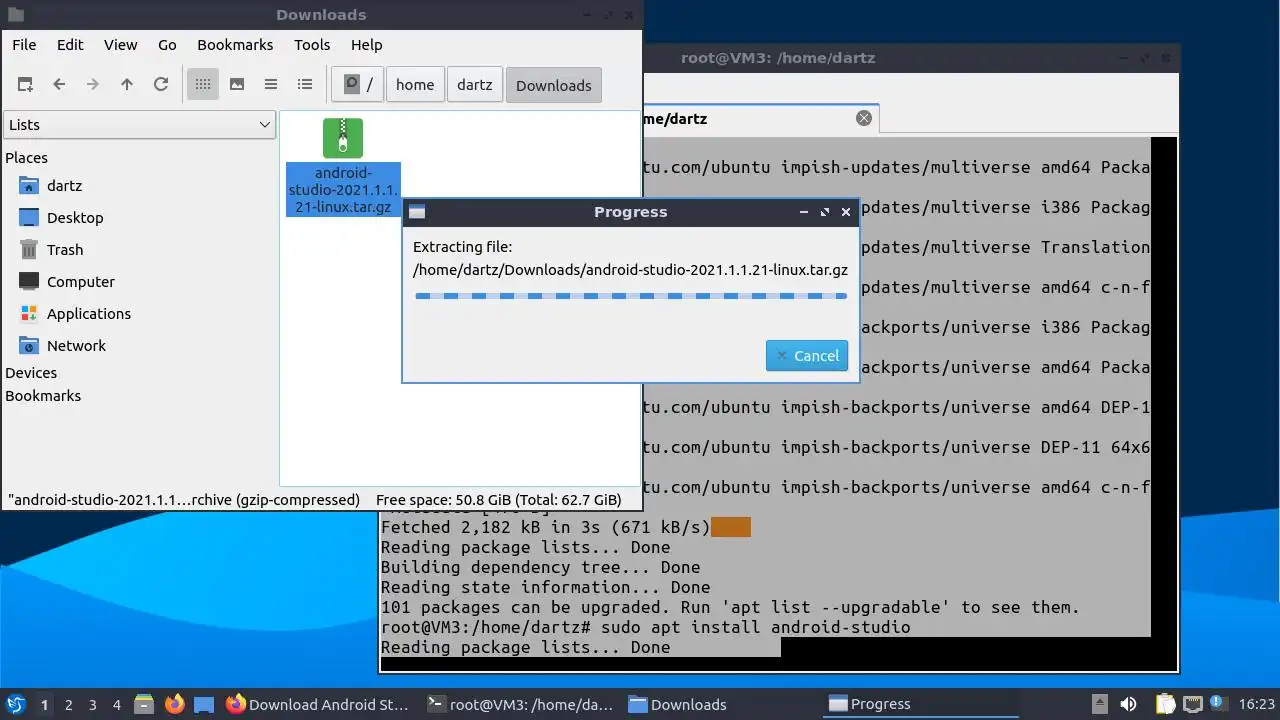Image resolution: width=1280 pixels, height=720 pixels.
Task: Open the Help menu
Action: (x=367, y=45)
